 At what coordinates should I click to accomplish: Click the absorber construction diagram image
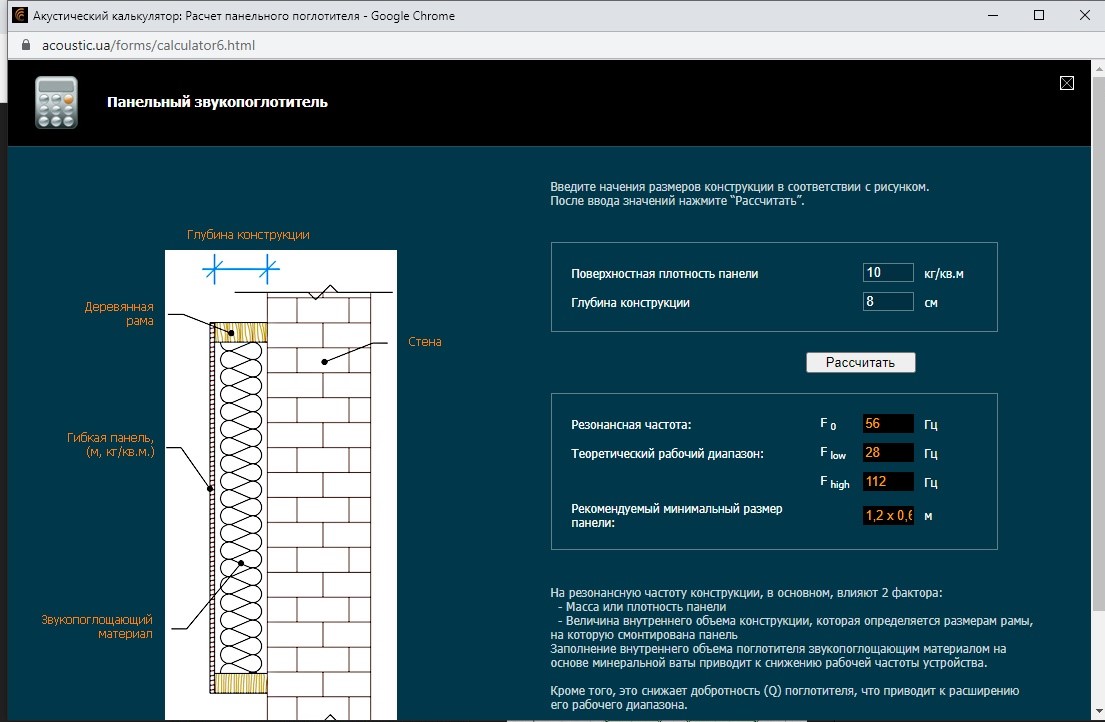(281, 485)
